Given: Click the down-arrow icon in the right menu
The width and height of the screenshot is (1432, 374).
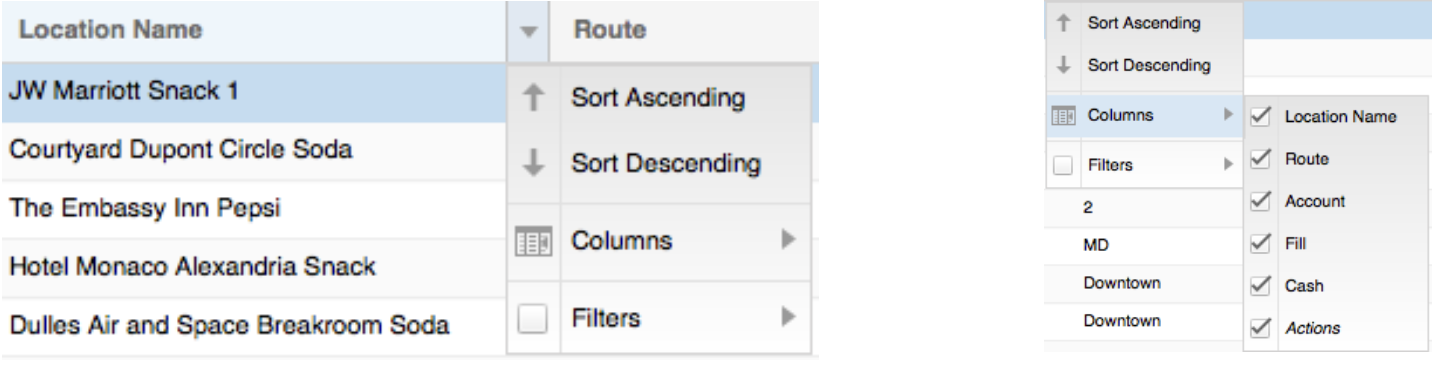Looking at the screenshot, I should click(1063, 66).
